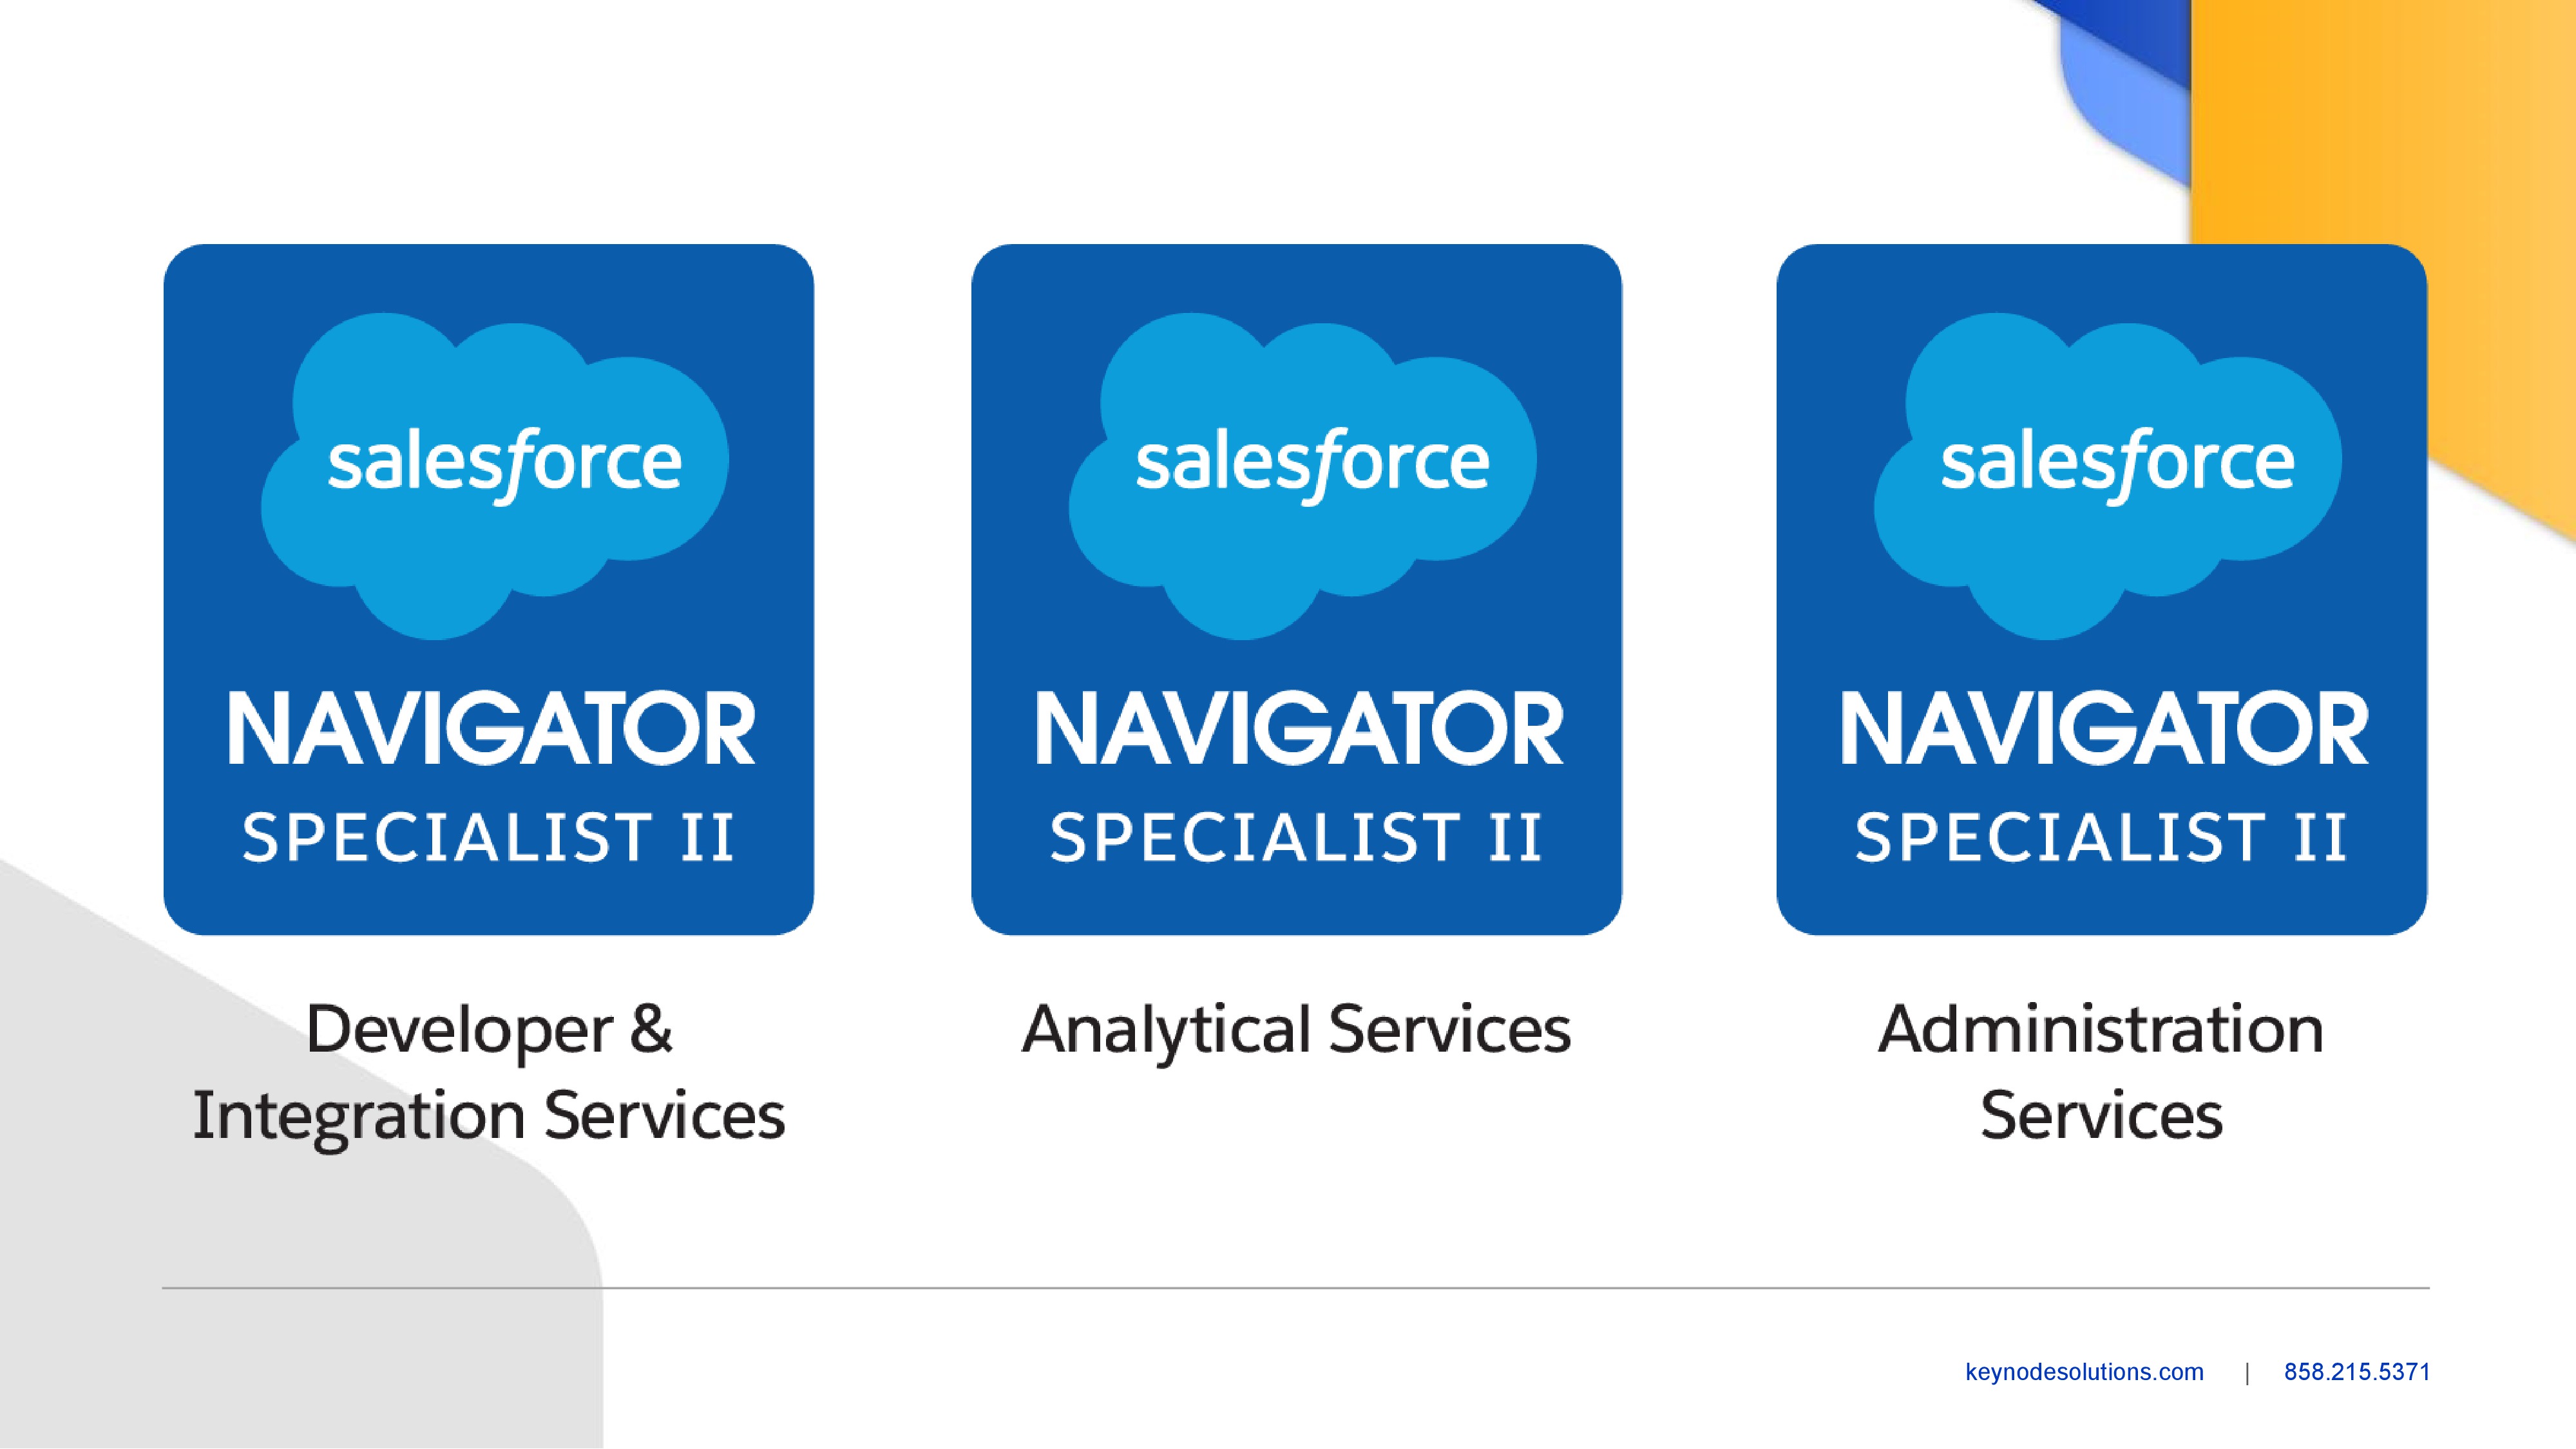2576x1449 pixels.
Task: Click the vertical separator between website and phone
Action: pos(2247,1373)
